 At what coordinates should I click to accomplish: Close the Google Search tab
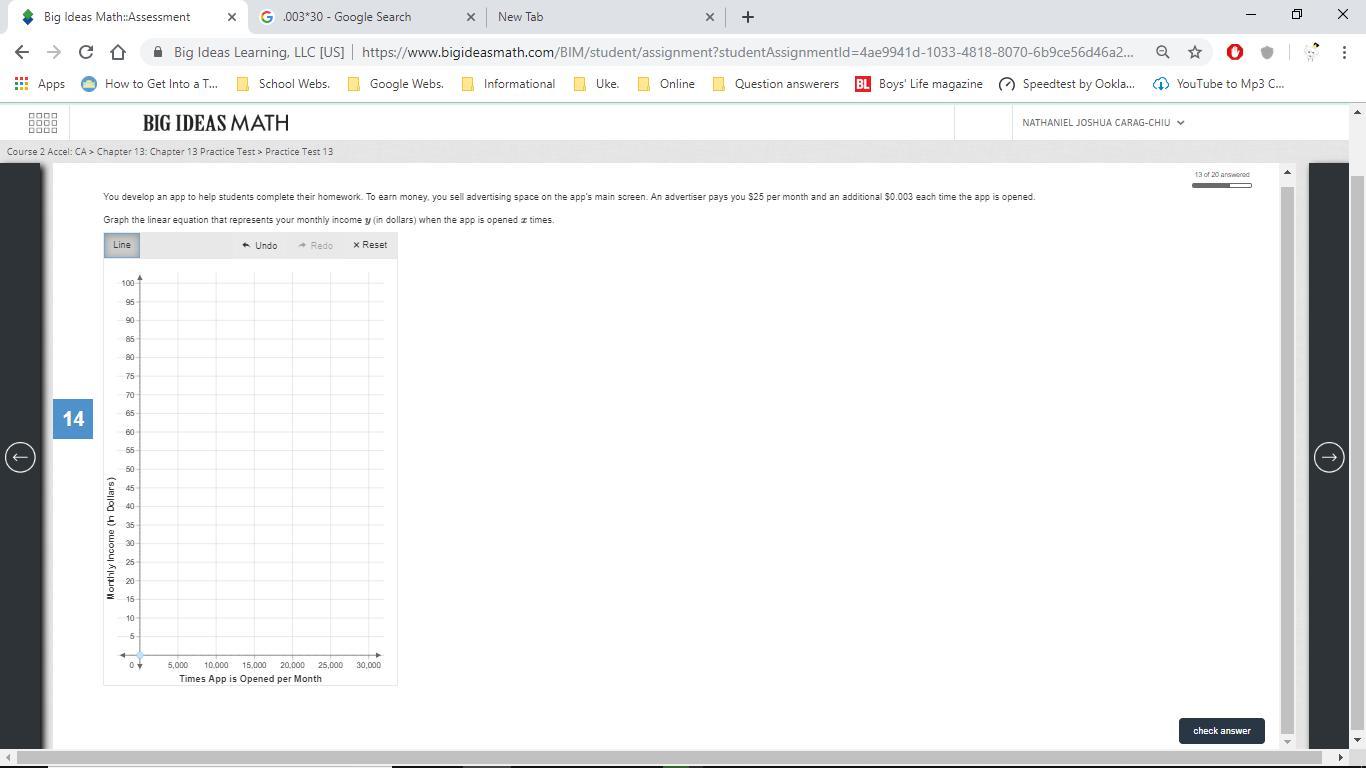[x=471, y=16]
